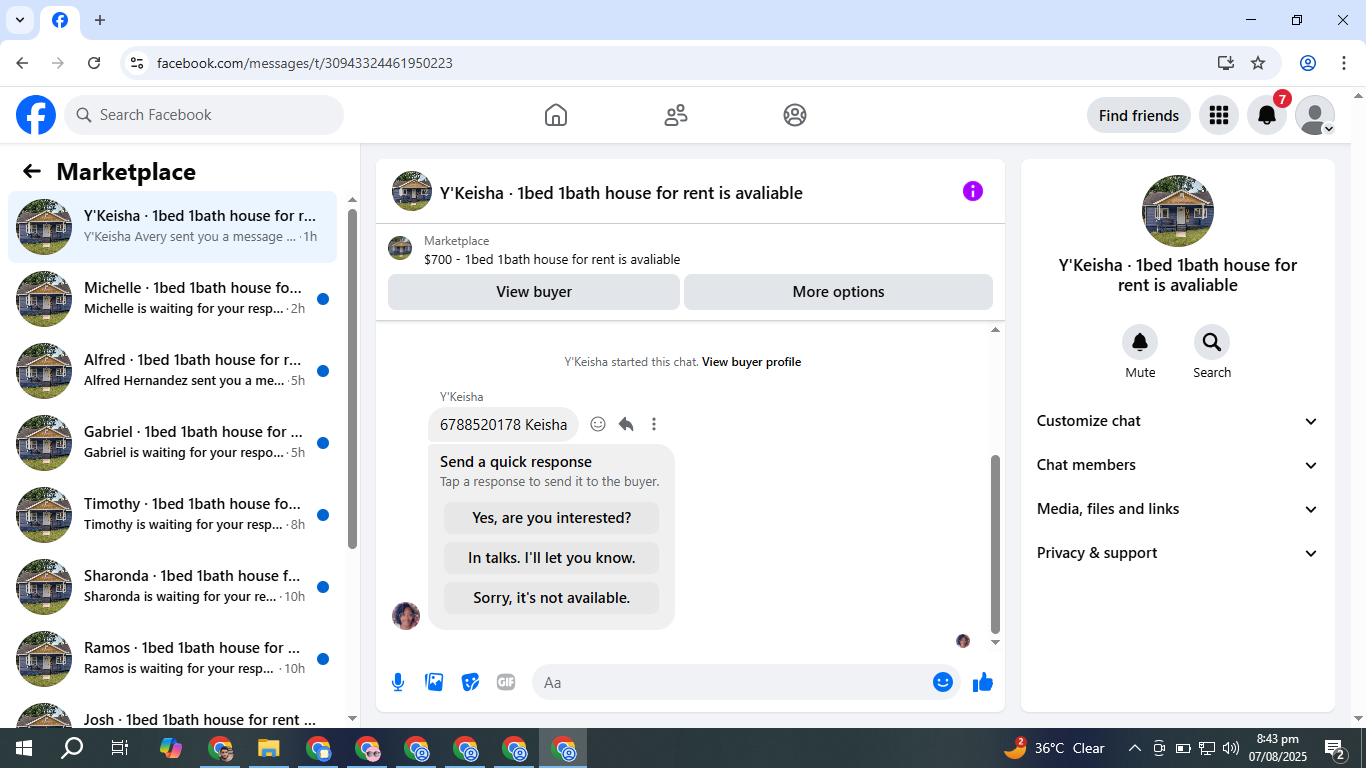Click the Find friends button

point(1139,115)
